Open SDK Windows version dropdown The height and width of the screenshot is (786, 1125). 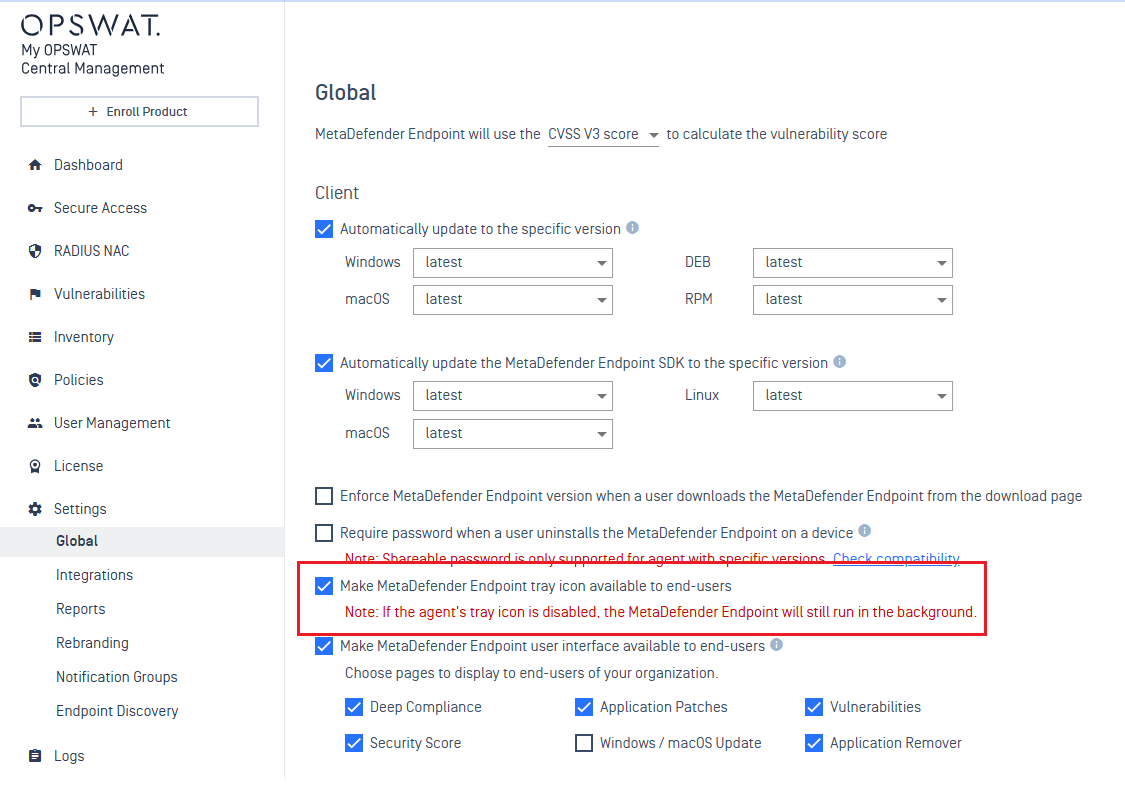point(513,396)
